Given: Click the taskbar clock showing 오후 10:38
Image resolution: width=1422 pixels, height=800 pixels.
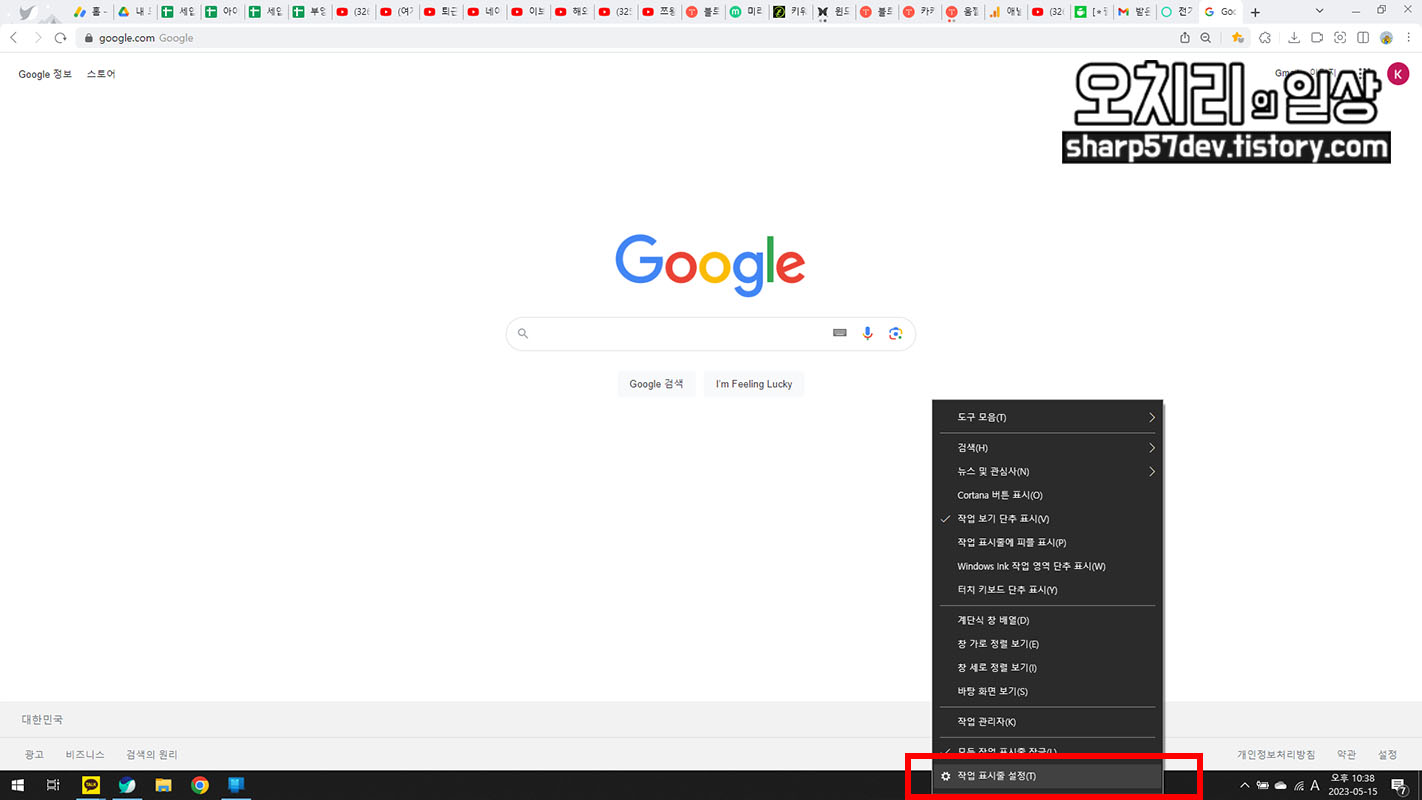Looking at the screenshot, I should pyautogui.click(x=1352, y=786).
